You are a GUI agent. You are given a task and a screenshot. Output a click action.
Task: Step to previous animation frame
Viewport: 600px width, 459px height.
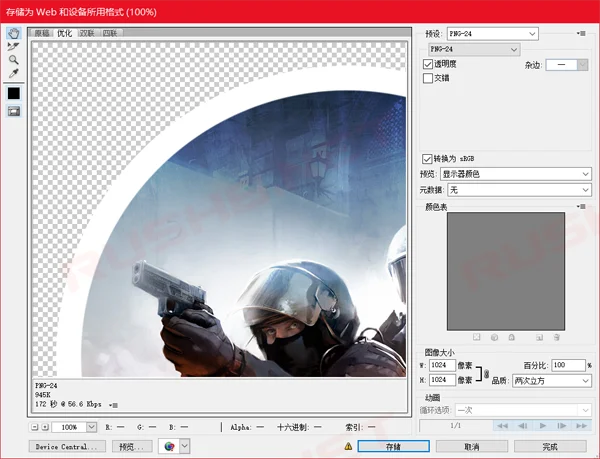coord(522,426)
